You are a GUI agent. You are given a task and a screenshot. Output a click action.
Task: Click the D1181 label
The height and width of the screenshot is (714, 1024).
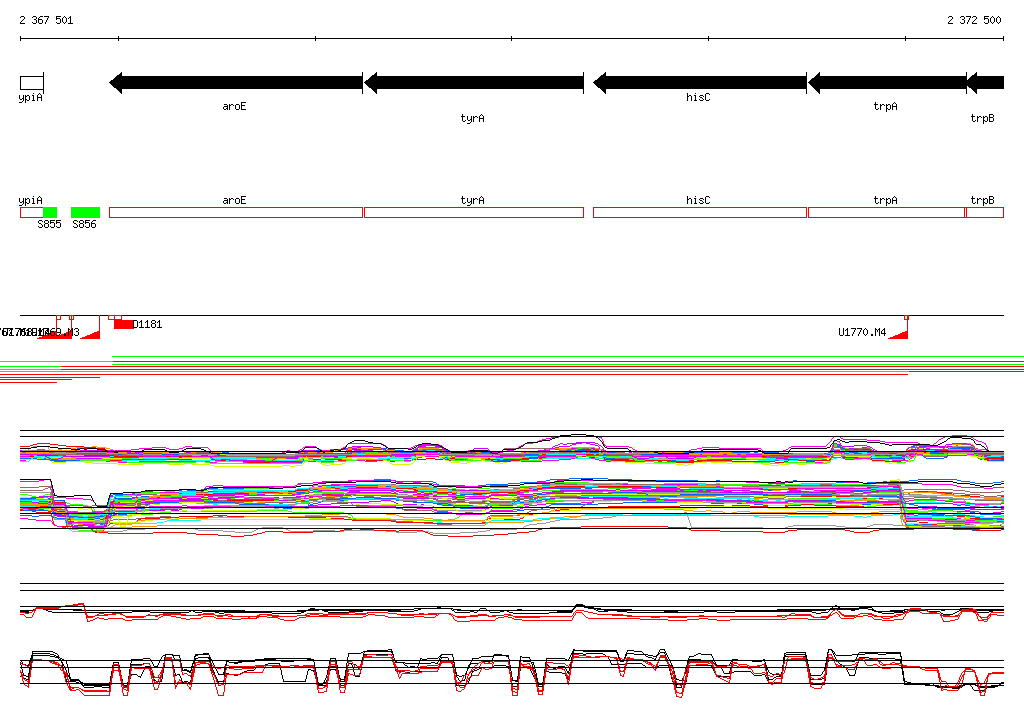148,324
